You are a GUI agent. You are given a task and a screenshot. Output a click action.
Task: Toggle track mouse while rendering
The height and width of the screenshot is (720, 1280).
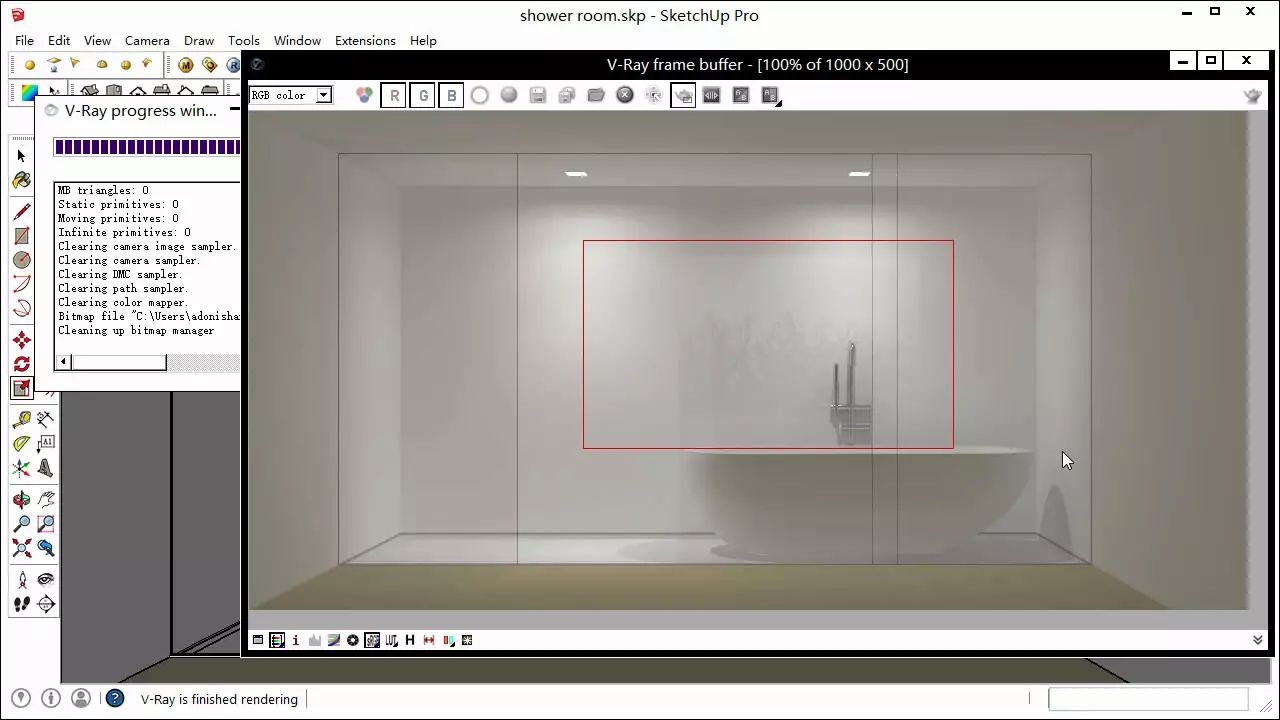(x=654, y=95)
